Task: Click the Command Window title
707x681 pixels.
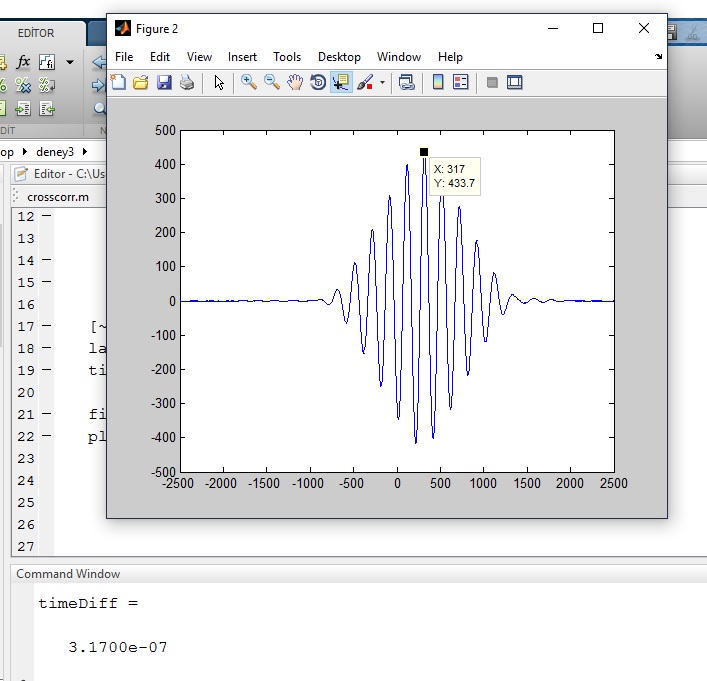Action: 68,574
